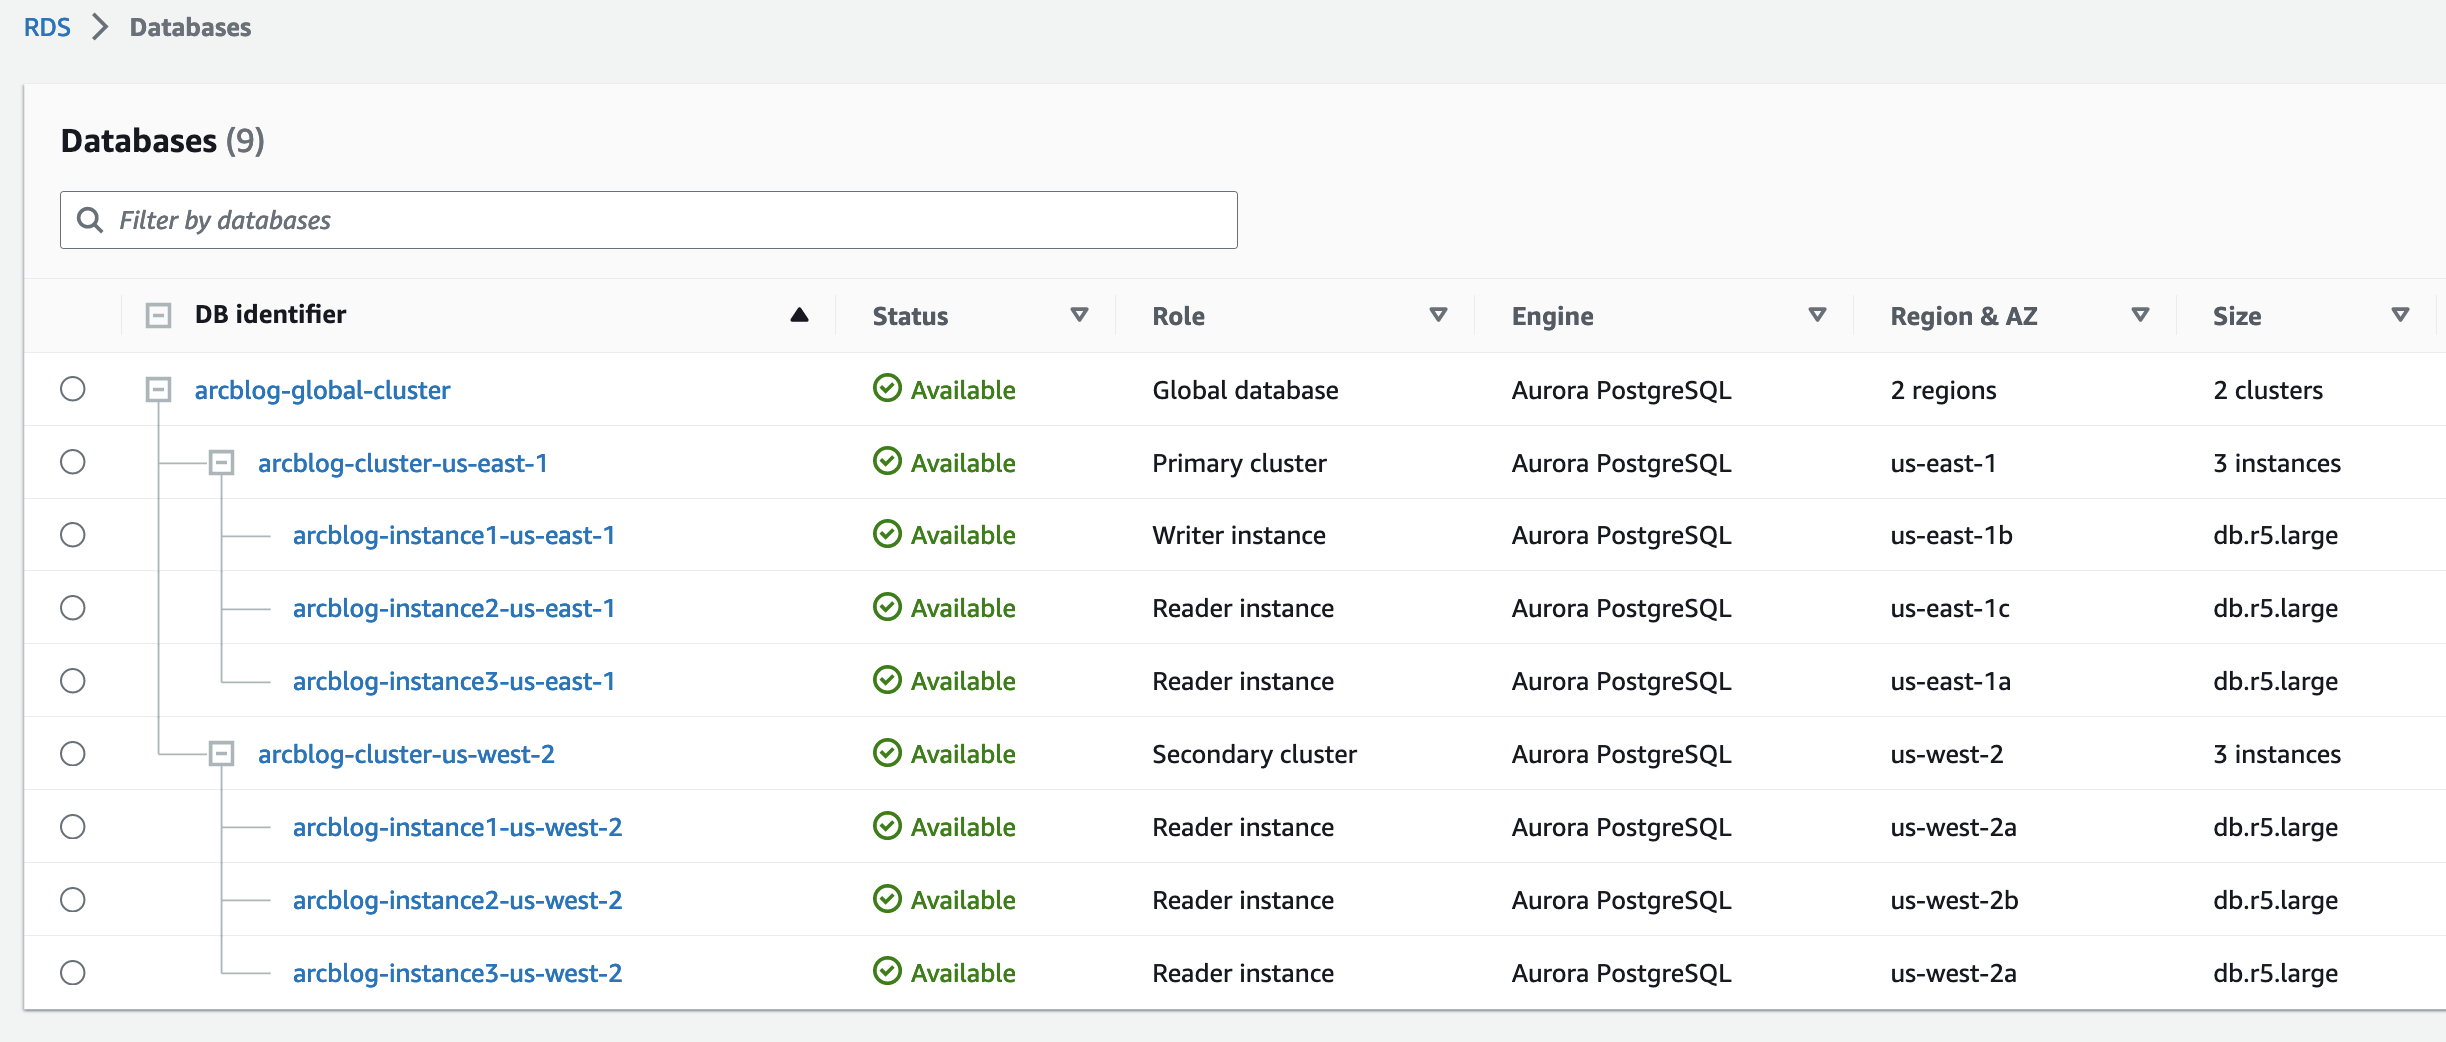Collapse the arcblog-cluster-us-east-1 tree node
The height and width of the screenshot is (1042, 2446).
221,462
